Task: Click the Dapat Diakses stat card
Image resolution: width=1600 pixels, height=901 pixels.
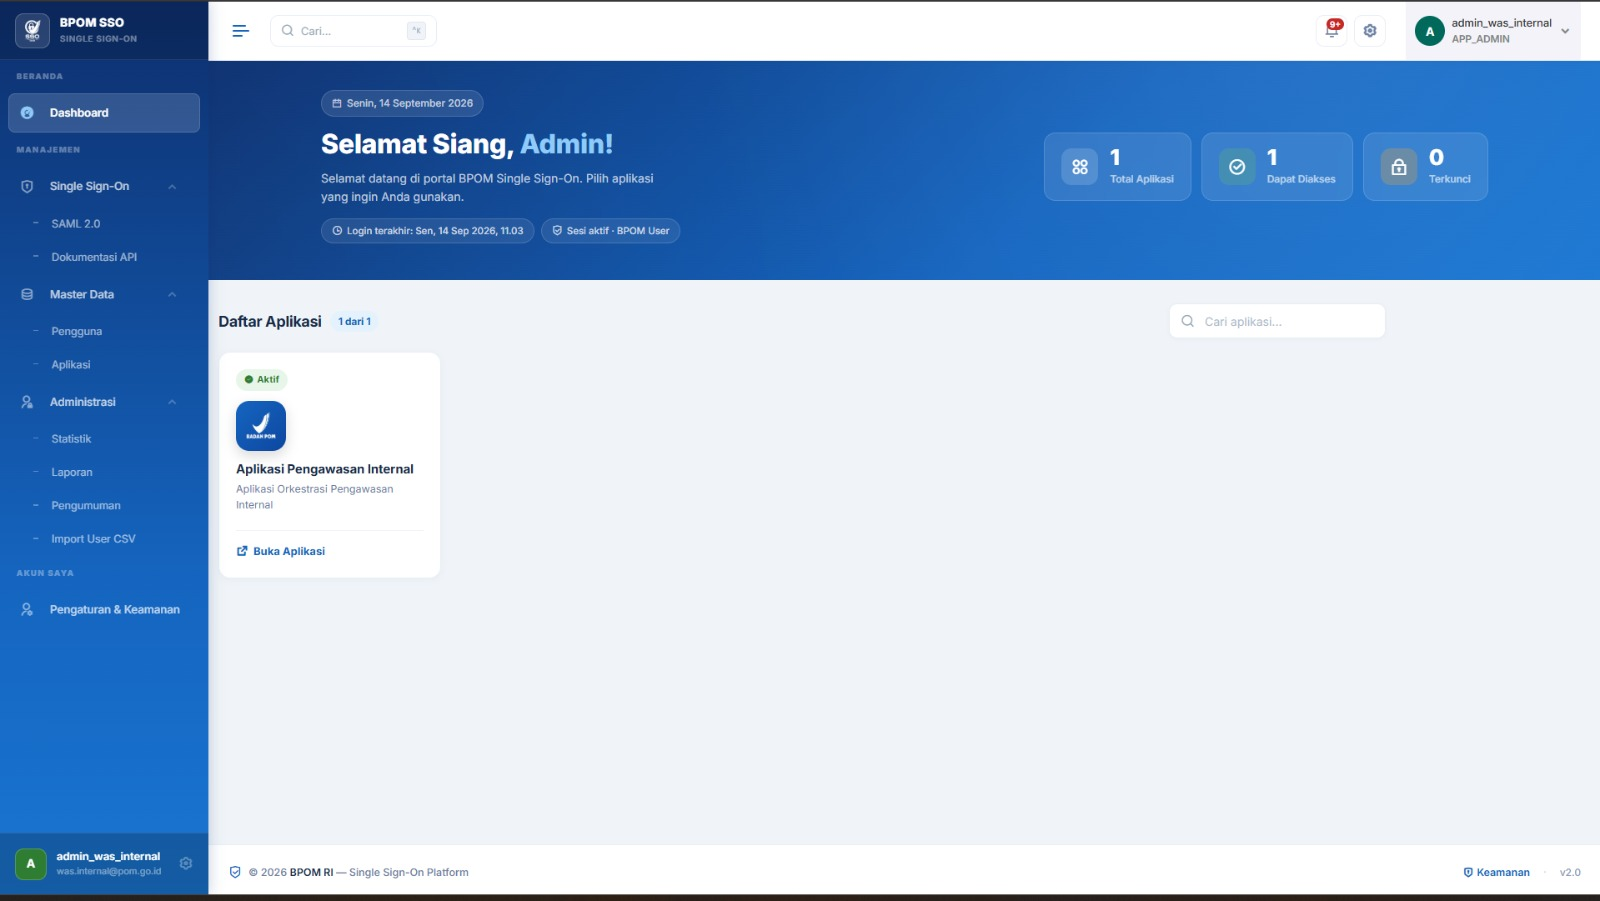Action: (1277, 167)
